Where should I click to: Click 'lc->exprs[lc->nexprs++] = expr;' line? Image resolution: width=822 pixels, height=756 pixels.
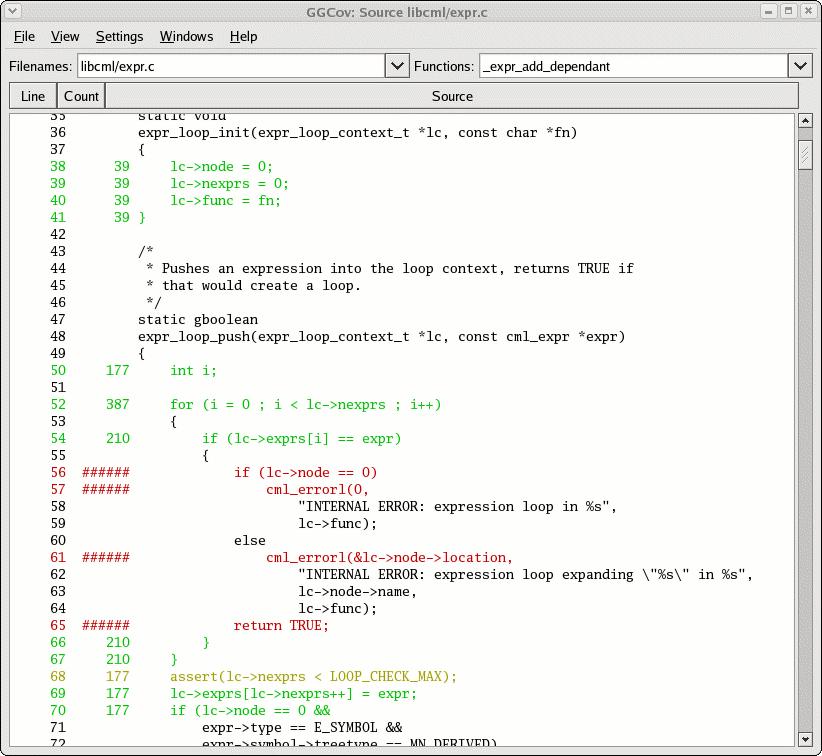pyautogui.click(x=294, y=694)
